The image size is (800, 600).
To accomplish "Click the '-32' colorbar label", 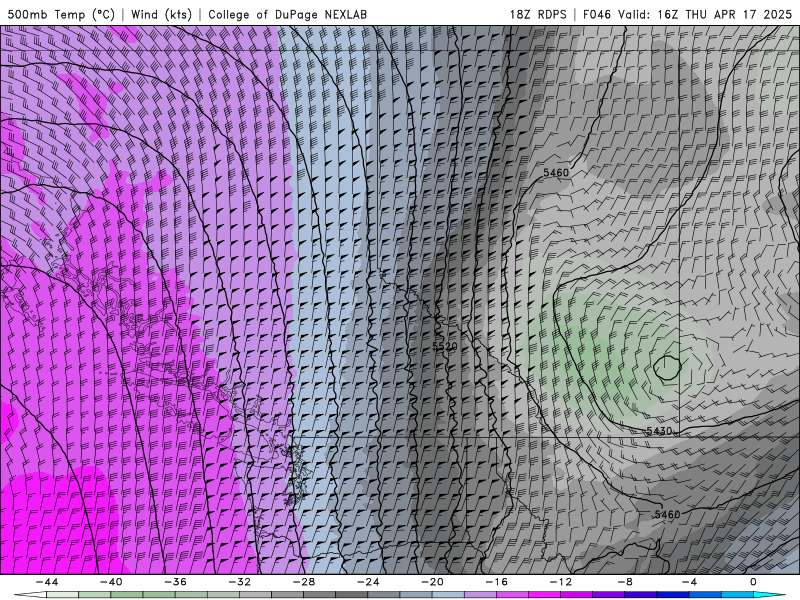I will [x=239, y=582].
